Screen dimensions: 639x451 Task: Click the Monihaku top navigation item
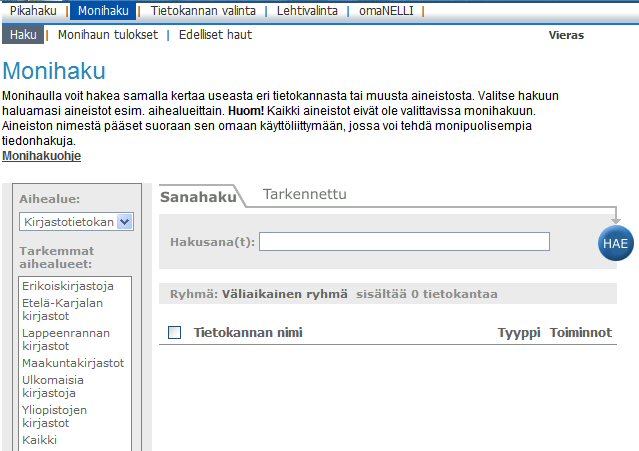pyautogui.click(x=101, y=11)
